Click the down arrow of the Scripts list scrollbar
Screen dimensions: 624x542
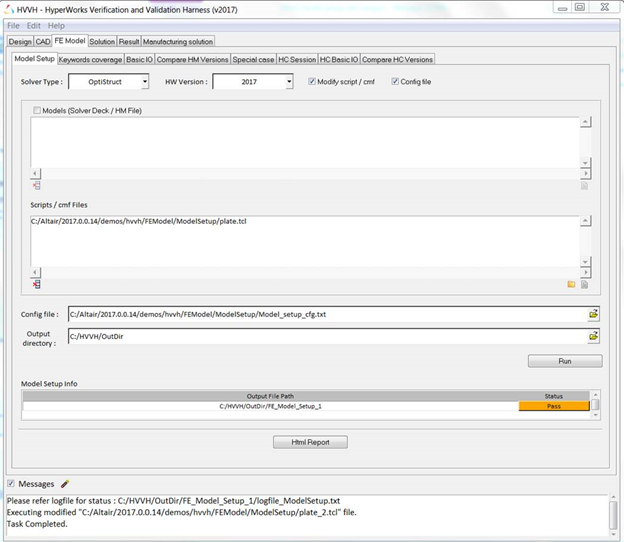(585, 262)
